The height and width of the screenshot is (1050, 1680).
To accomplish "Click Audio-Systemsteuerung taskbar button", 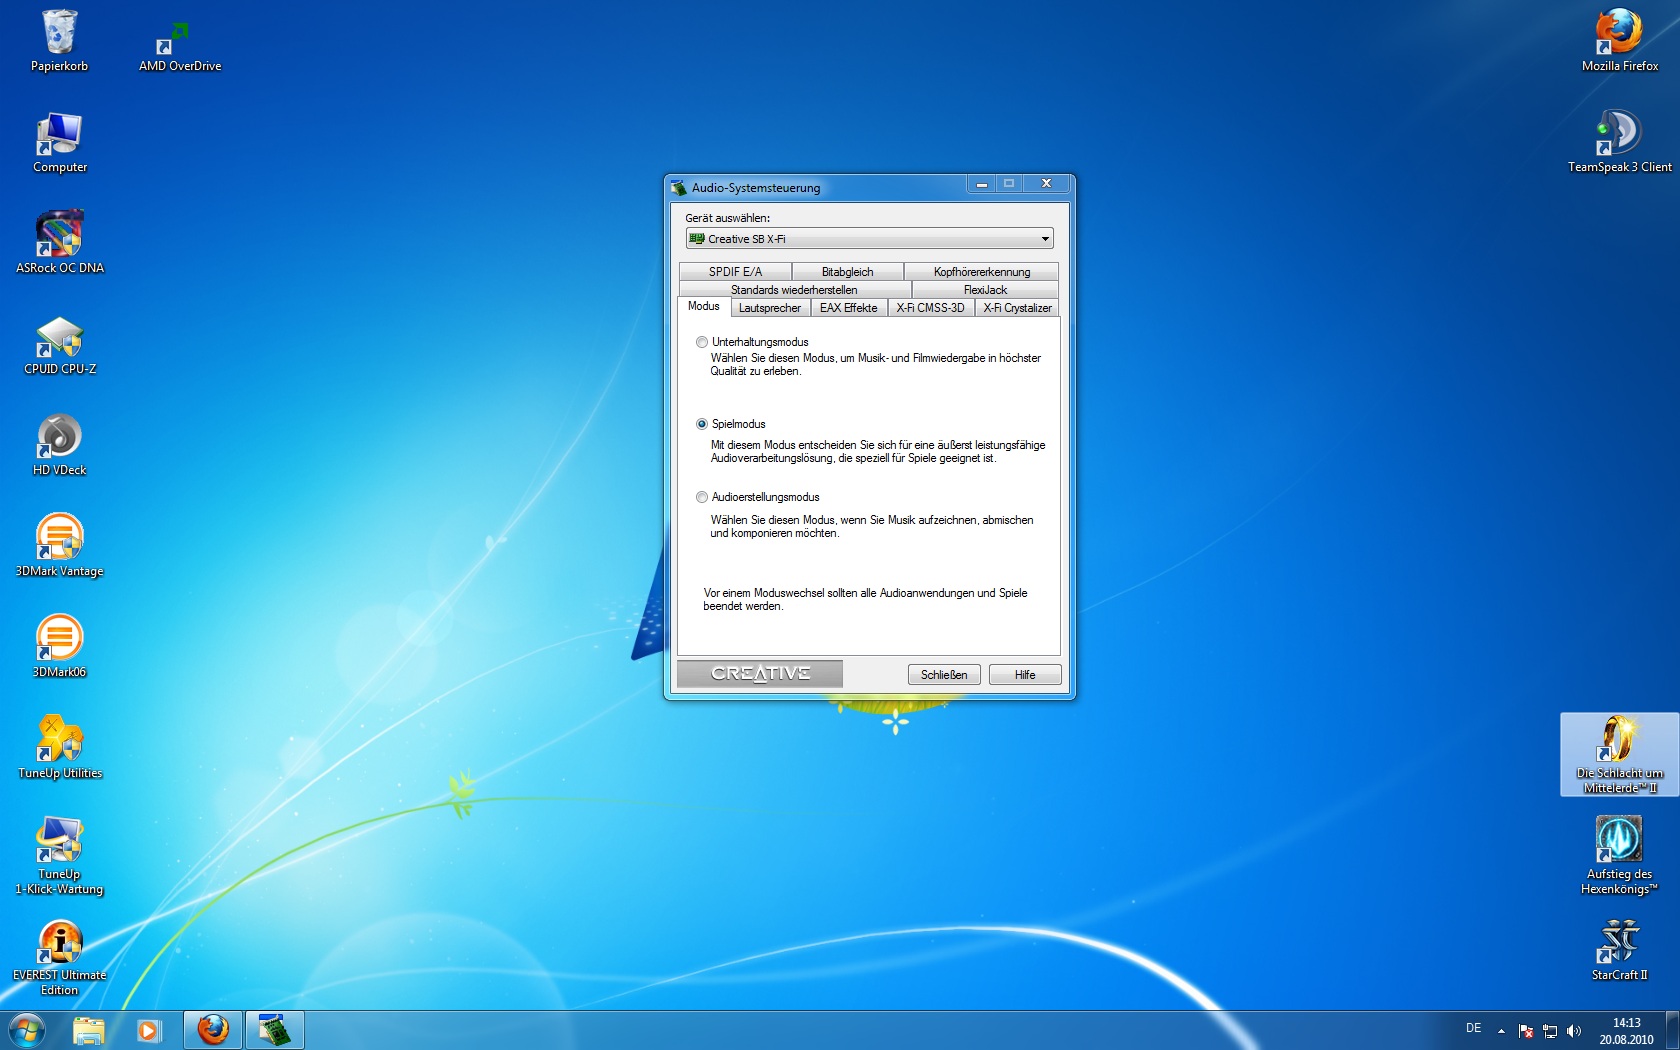I will tap(274, 1030).
